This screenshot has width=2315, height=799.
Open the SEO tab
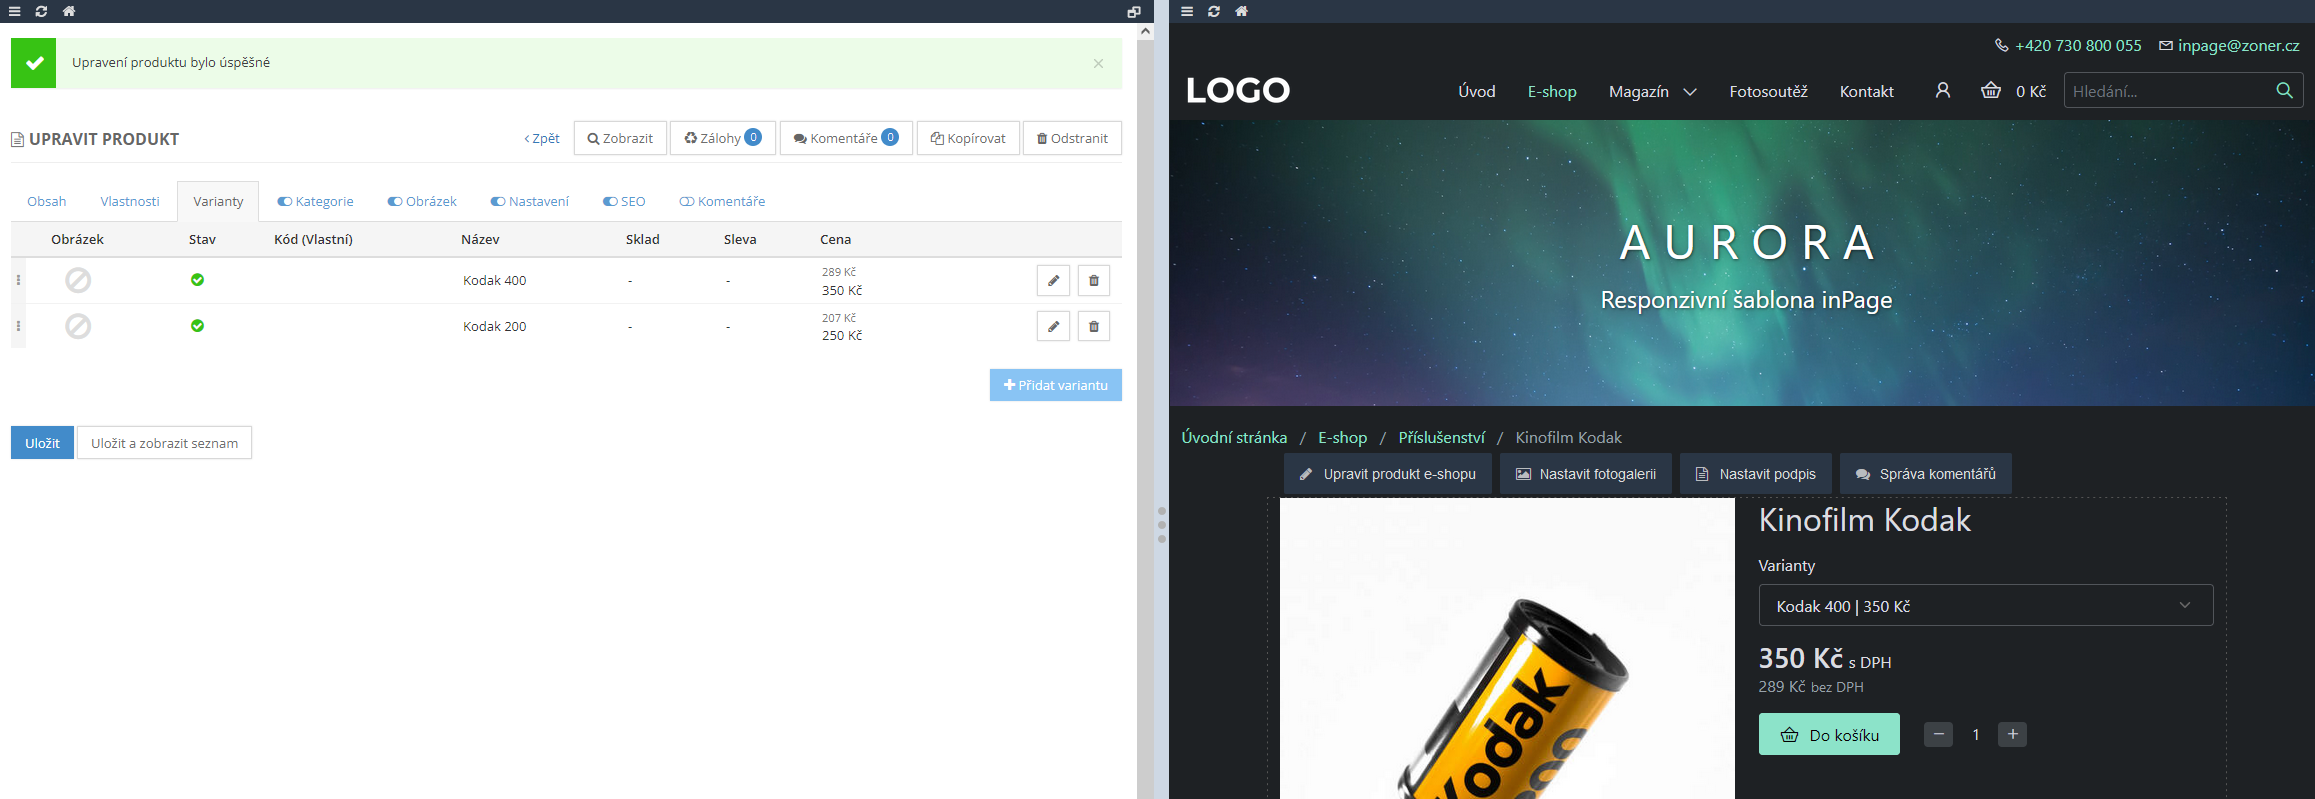(x=624, y=201)
